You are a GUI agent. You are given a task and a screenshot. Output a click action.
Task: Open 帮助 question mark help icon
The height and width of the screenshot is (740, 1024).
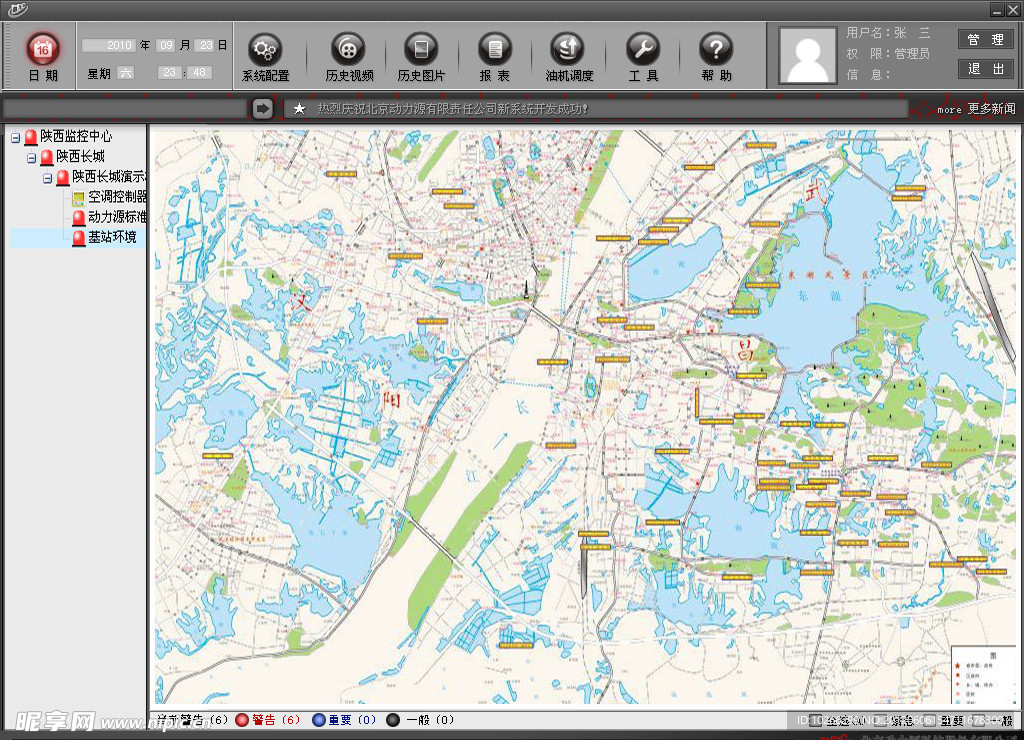(x=716, y=49)
